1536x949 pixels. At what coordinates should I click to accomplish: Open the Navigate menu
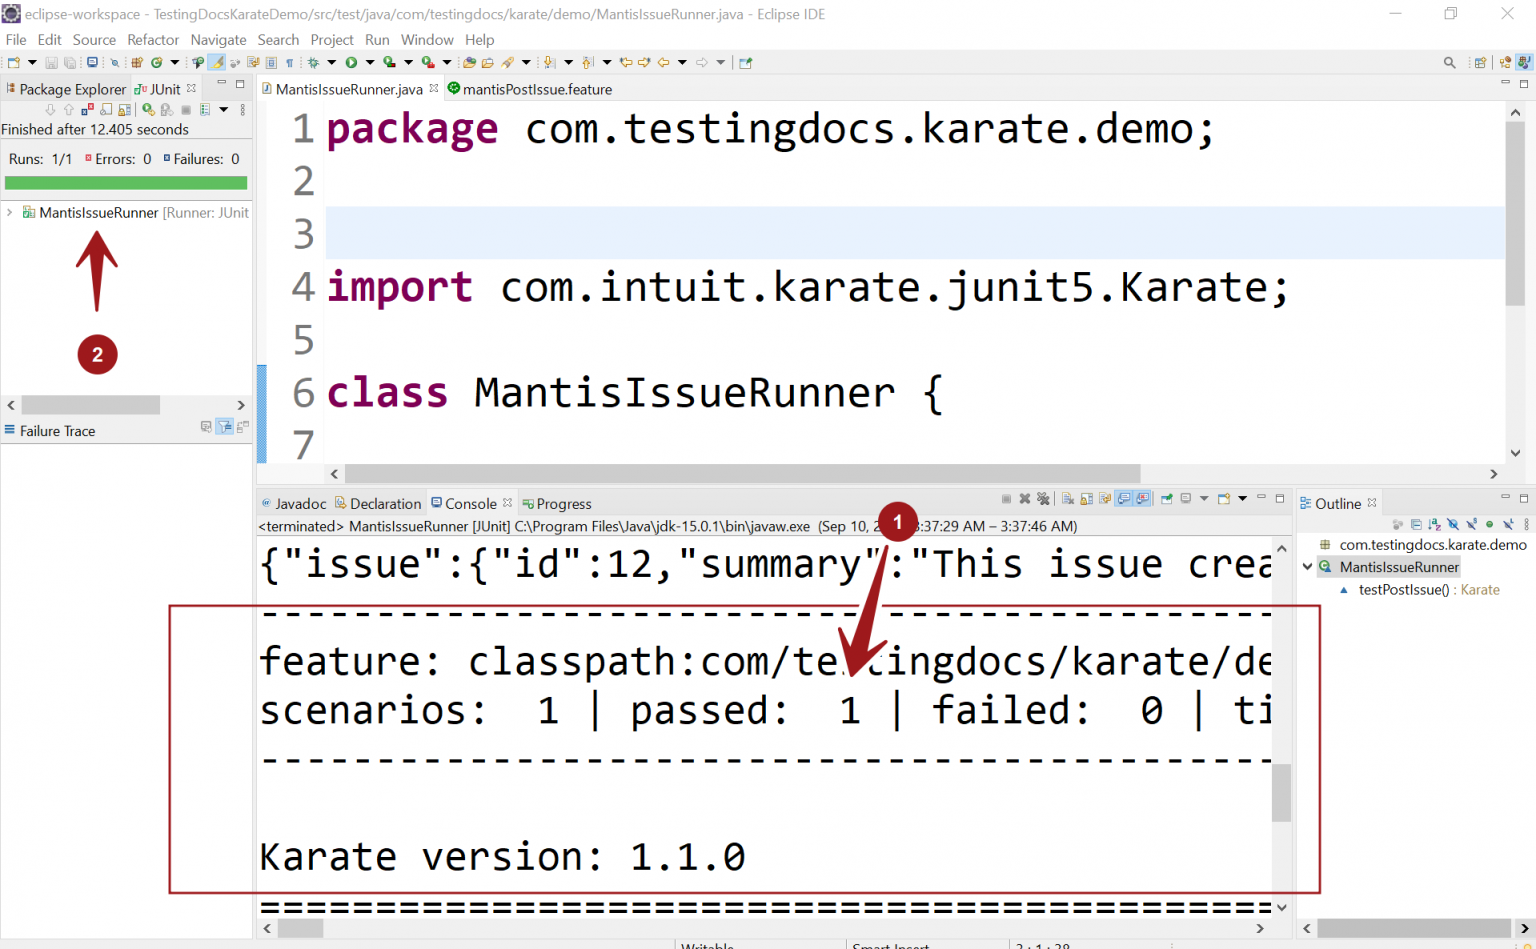coord(218,40)
